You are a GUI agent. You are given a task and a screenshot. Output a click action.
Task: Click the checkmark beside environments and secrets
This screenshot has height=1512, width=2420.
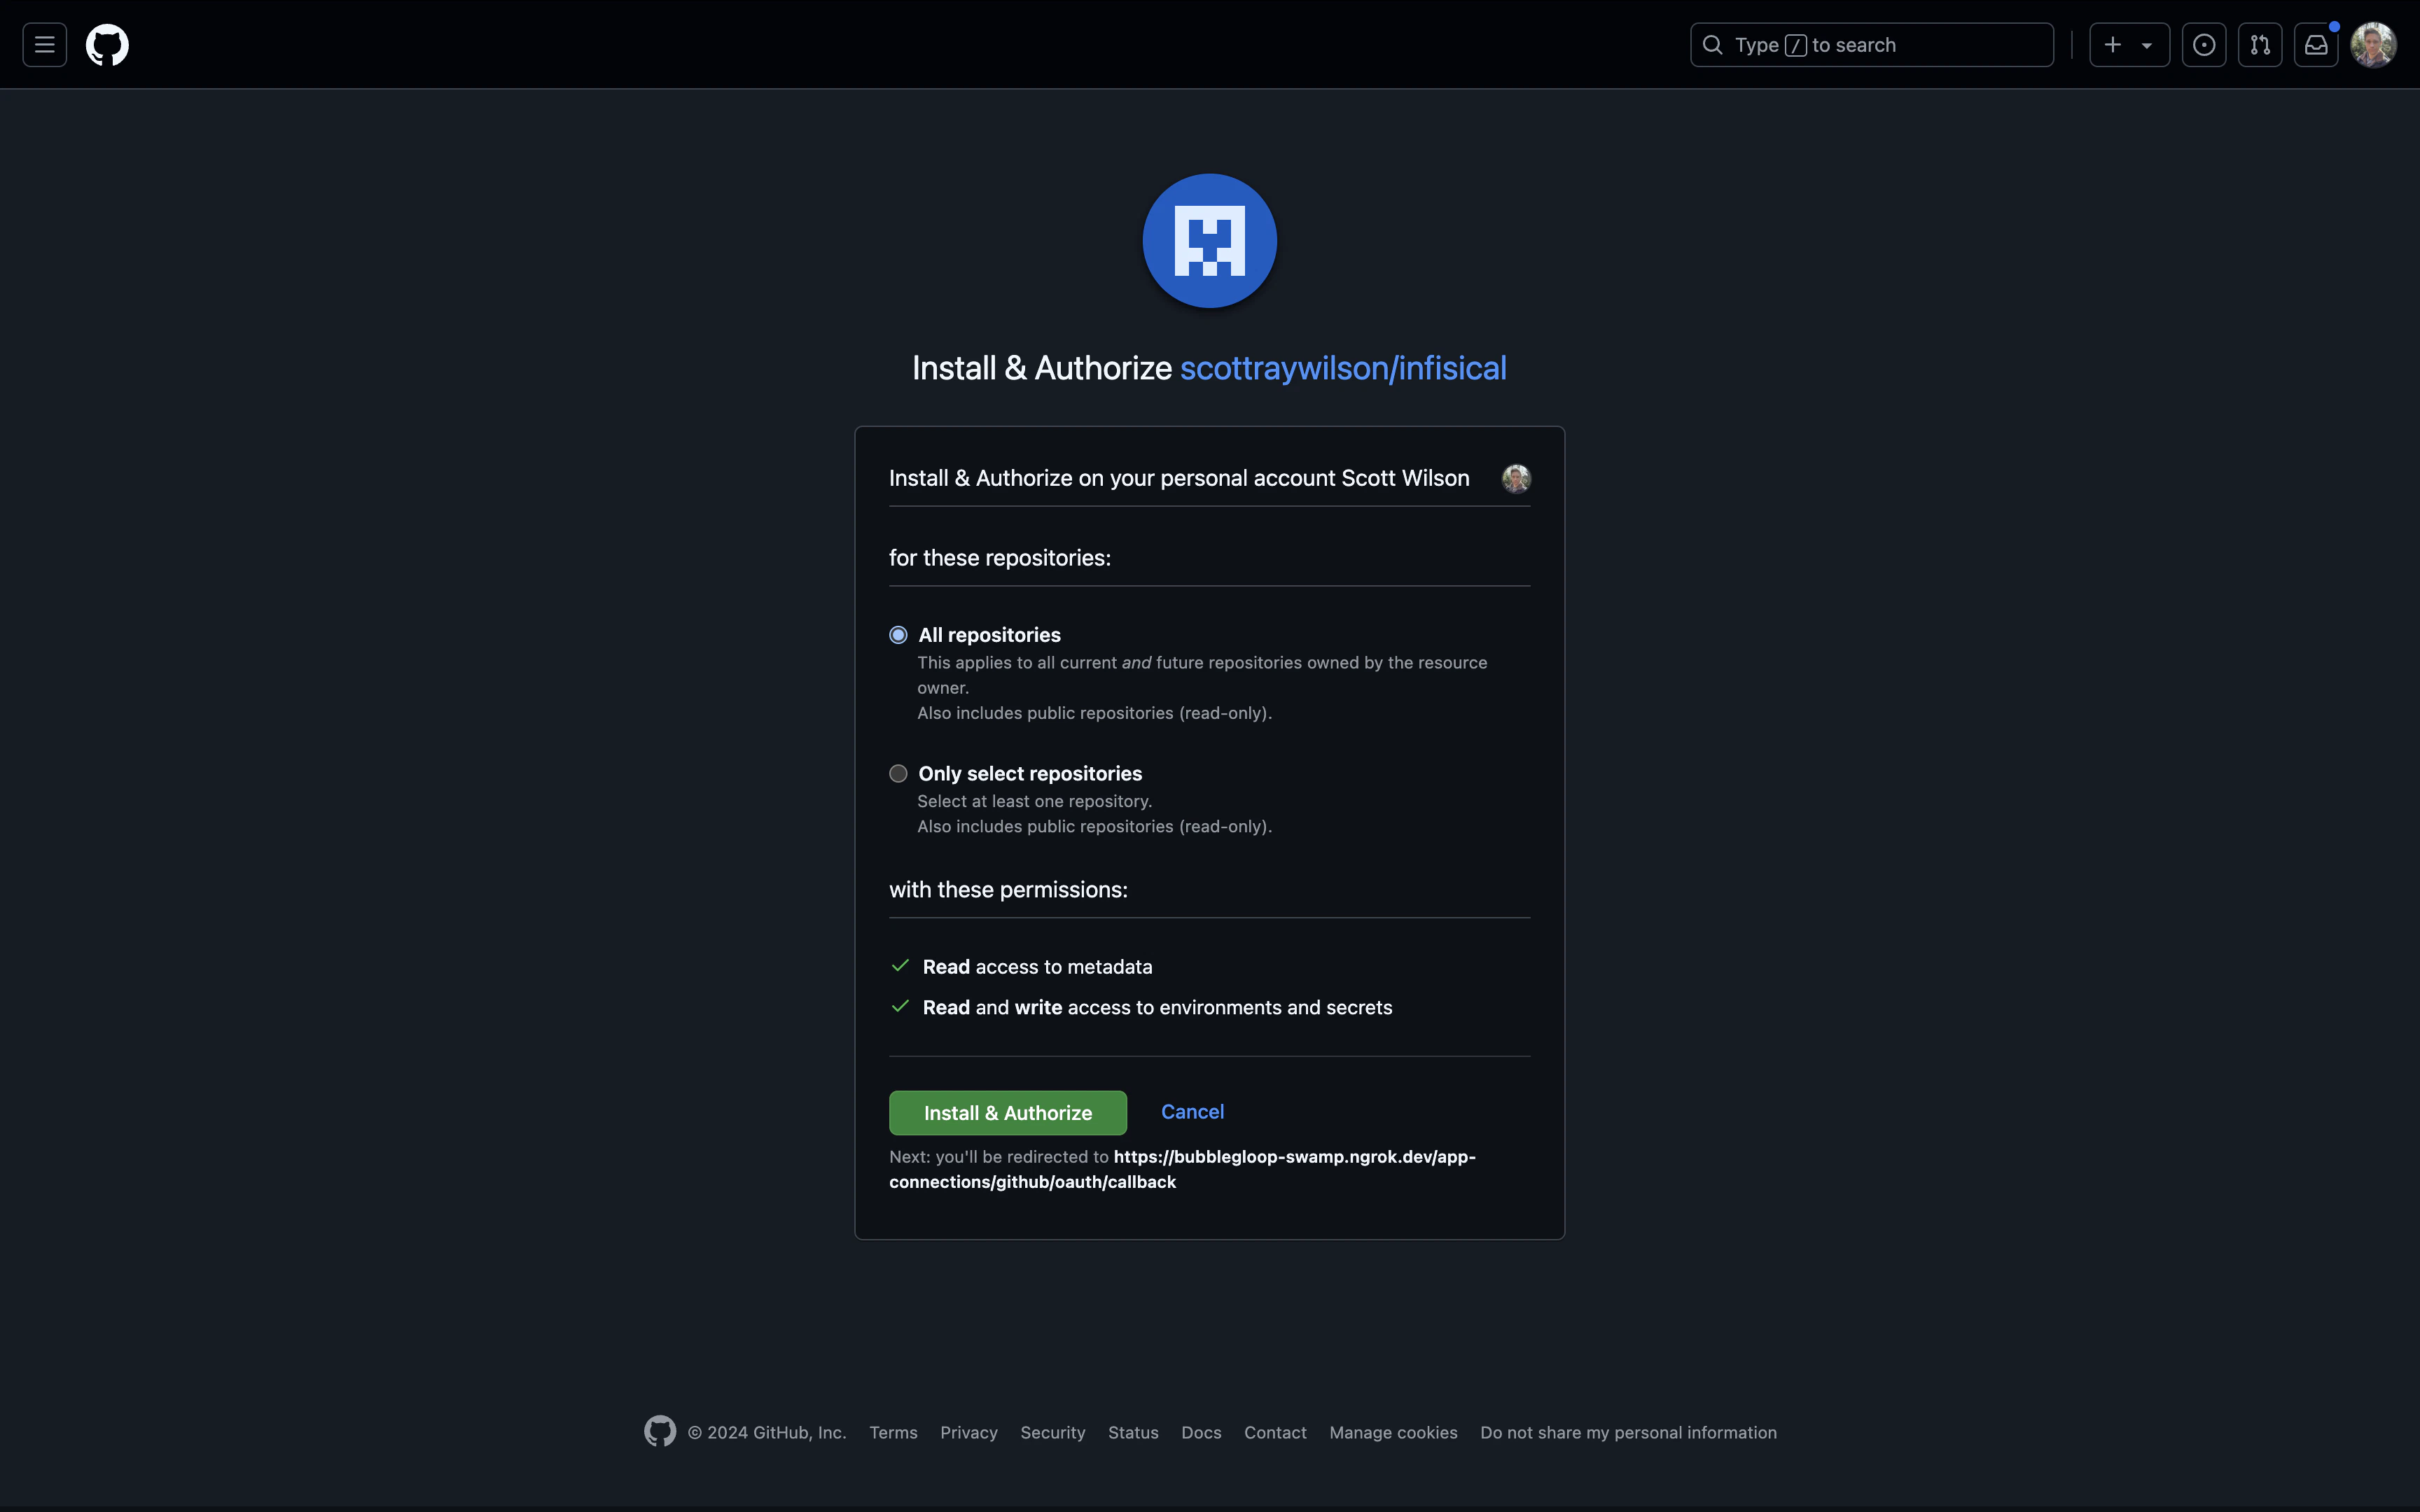[x=899, y=1007]
